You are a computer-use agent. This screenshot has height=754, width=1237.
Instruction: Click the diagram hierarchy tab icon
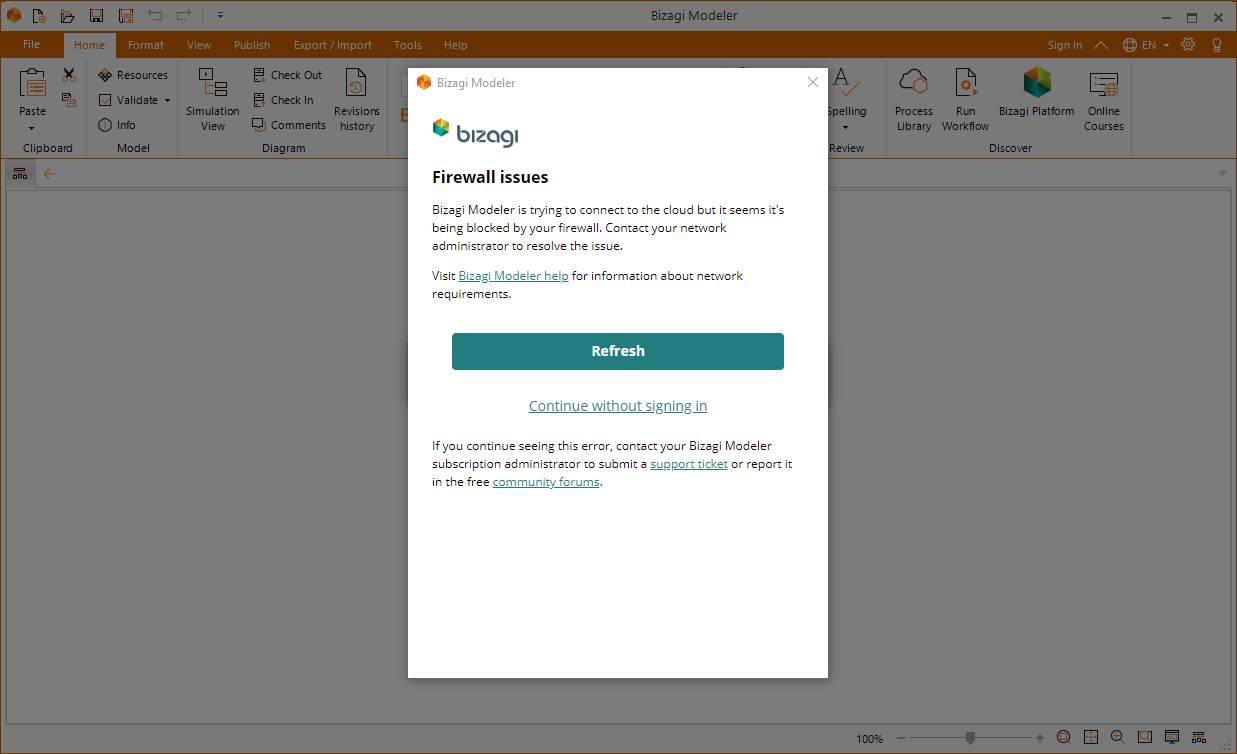click(19, 174)
